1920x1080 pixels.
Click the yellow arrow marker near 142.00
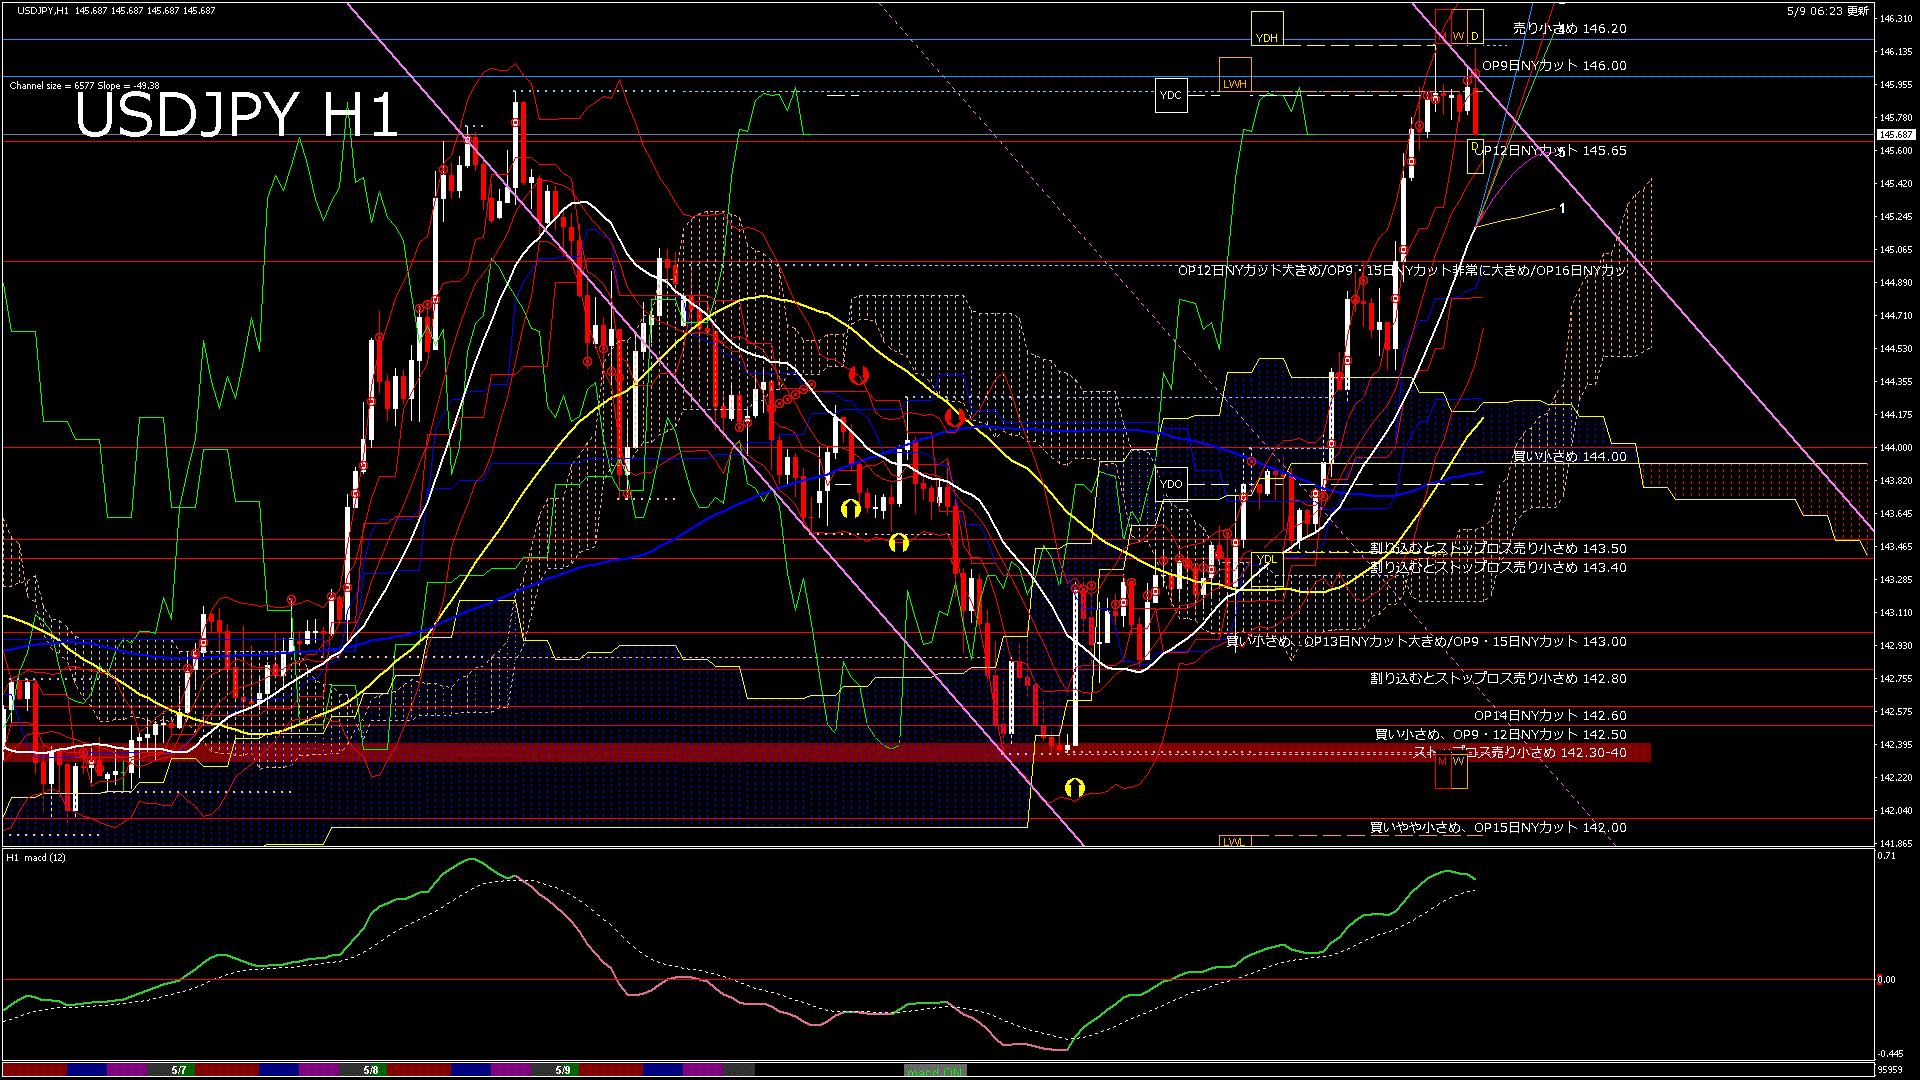pos(1075,789)
